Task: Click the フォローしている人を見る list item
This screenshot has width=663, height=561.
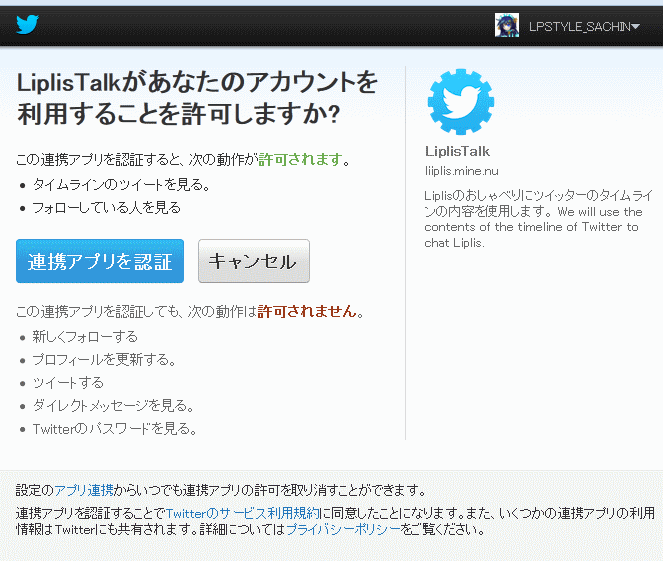Action: (x=107, y=208)
